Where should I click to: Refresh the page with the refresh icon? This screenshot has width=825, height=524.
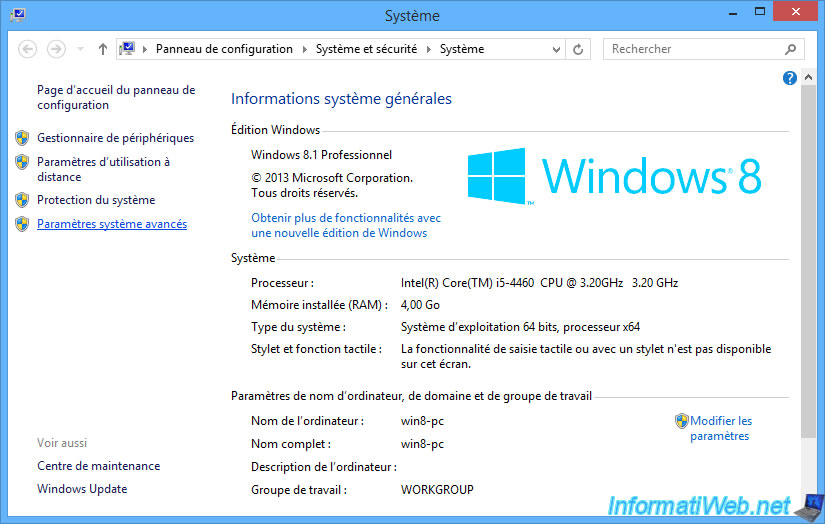pos(578,49)
